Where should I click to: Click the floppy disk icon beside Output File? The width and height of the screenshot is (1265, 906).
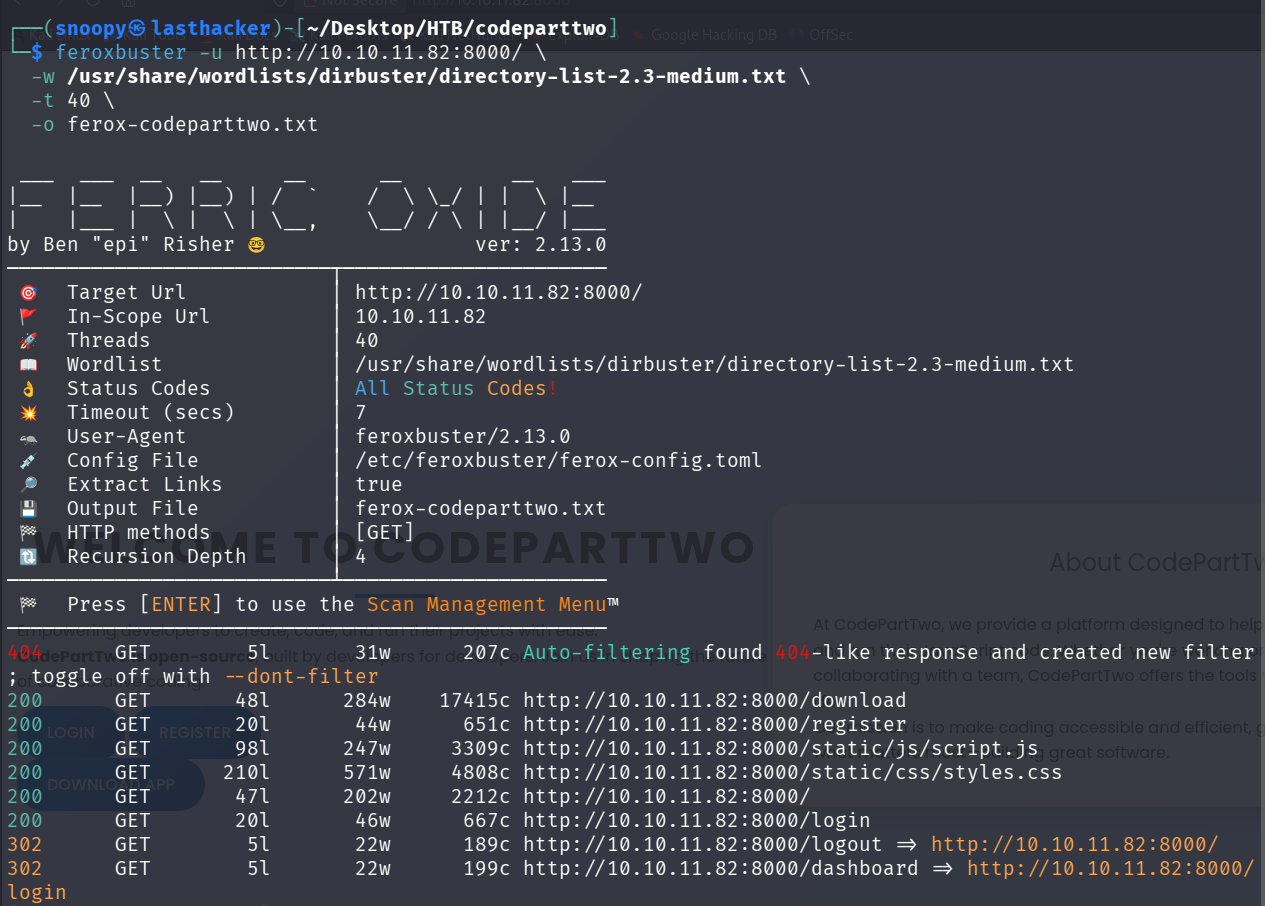pyautogui.click(x=28, y=509)
